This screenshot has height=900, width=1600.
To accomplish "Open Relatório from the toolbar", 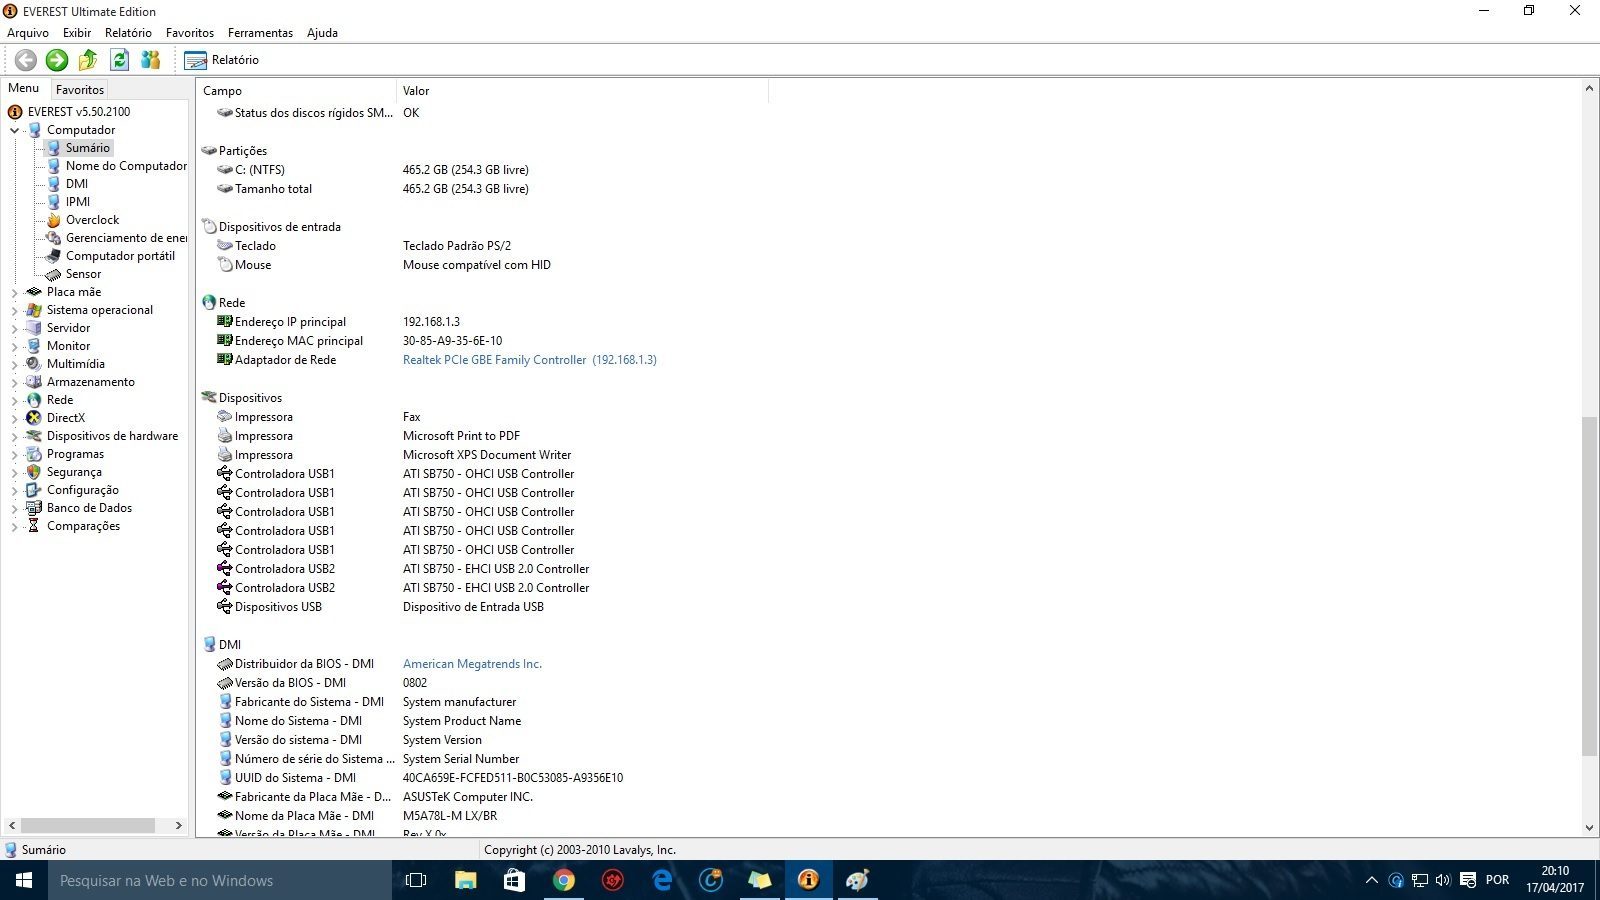I will pos(222,60).
